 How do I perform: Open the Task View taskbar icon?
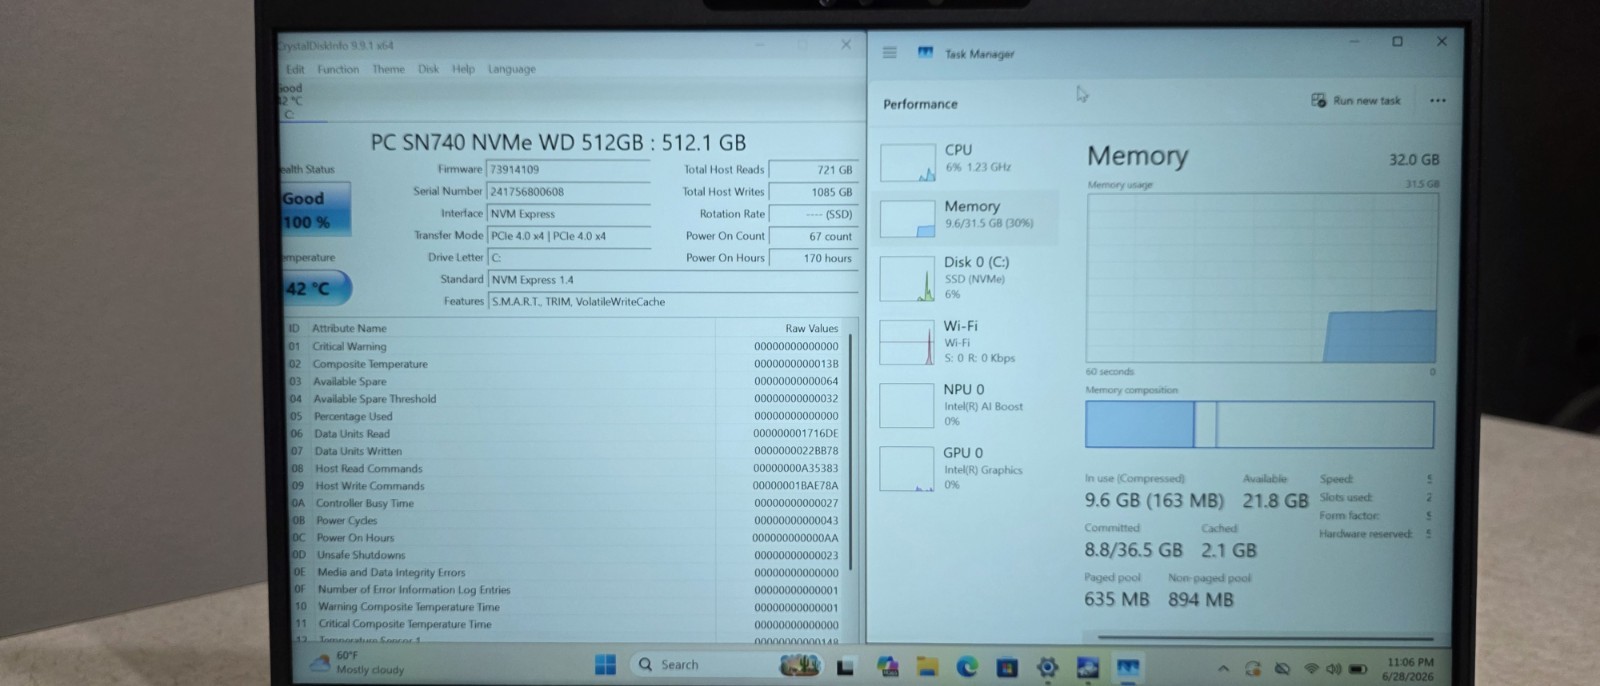click(845, 667)
